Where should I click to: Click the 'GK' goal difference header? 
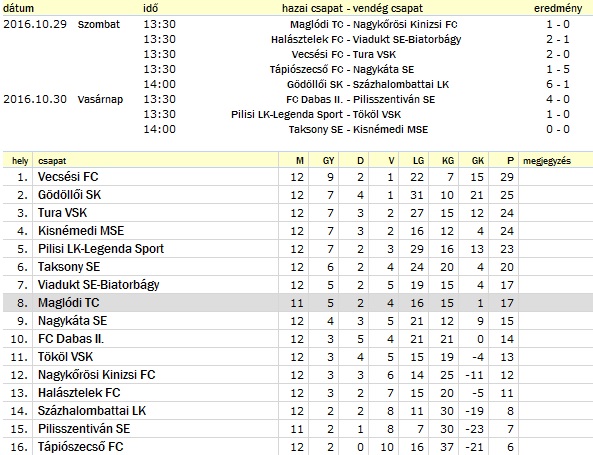[x=478, y=161]
